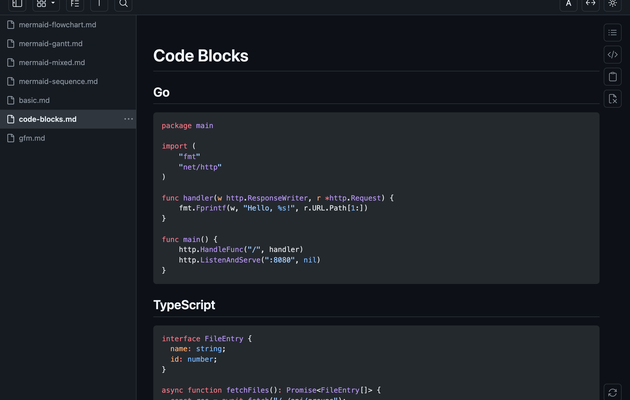The height and width of the screenshot is (400, 630).
Task: Click the 'func main() {' line
Action: [x=189, y=239]
